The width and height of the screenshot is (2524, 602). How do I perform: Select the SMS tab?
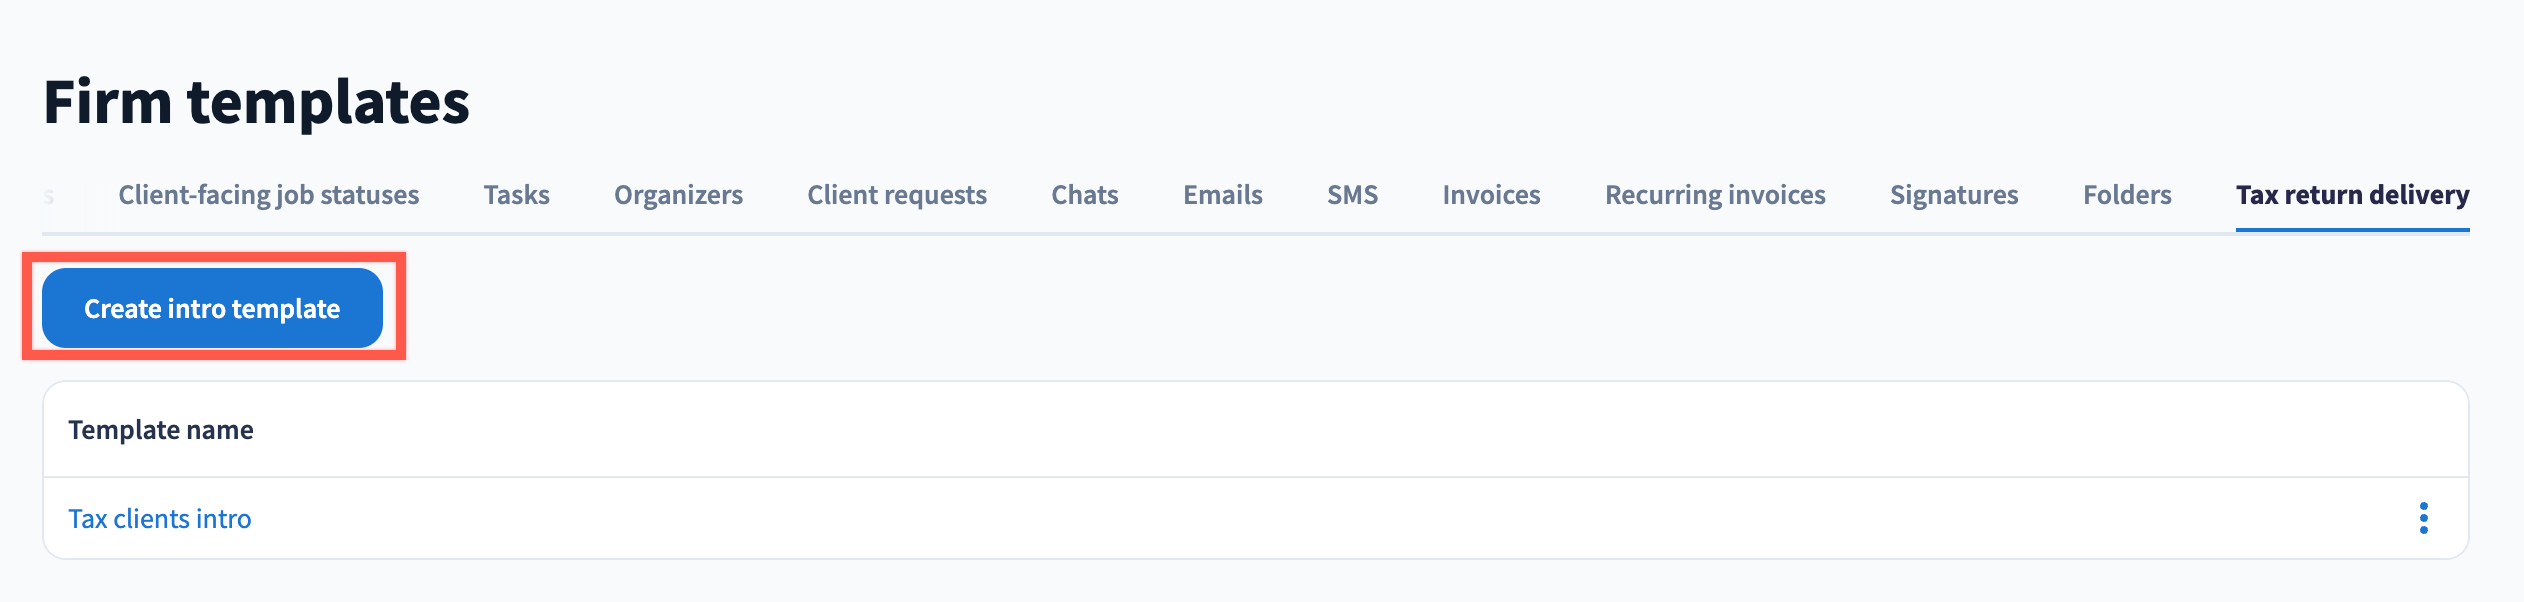point(1352,195)
